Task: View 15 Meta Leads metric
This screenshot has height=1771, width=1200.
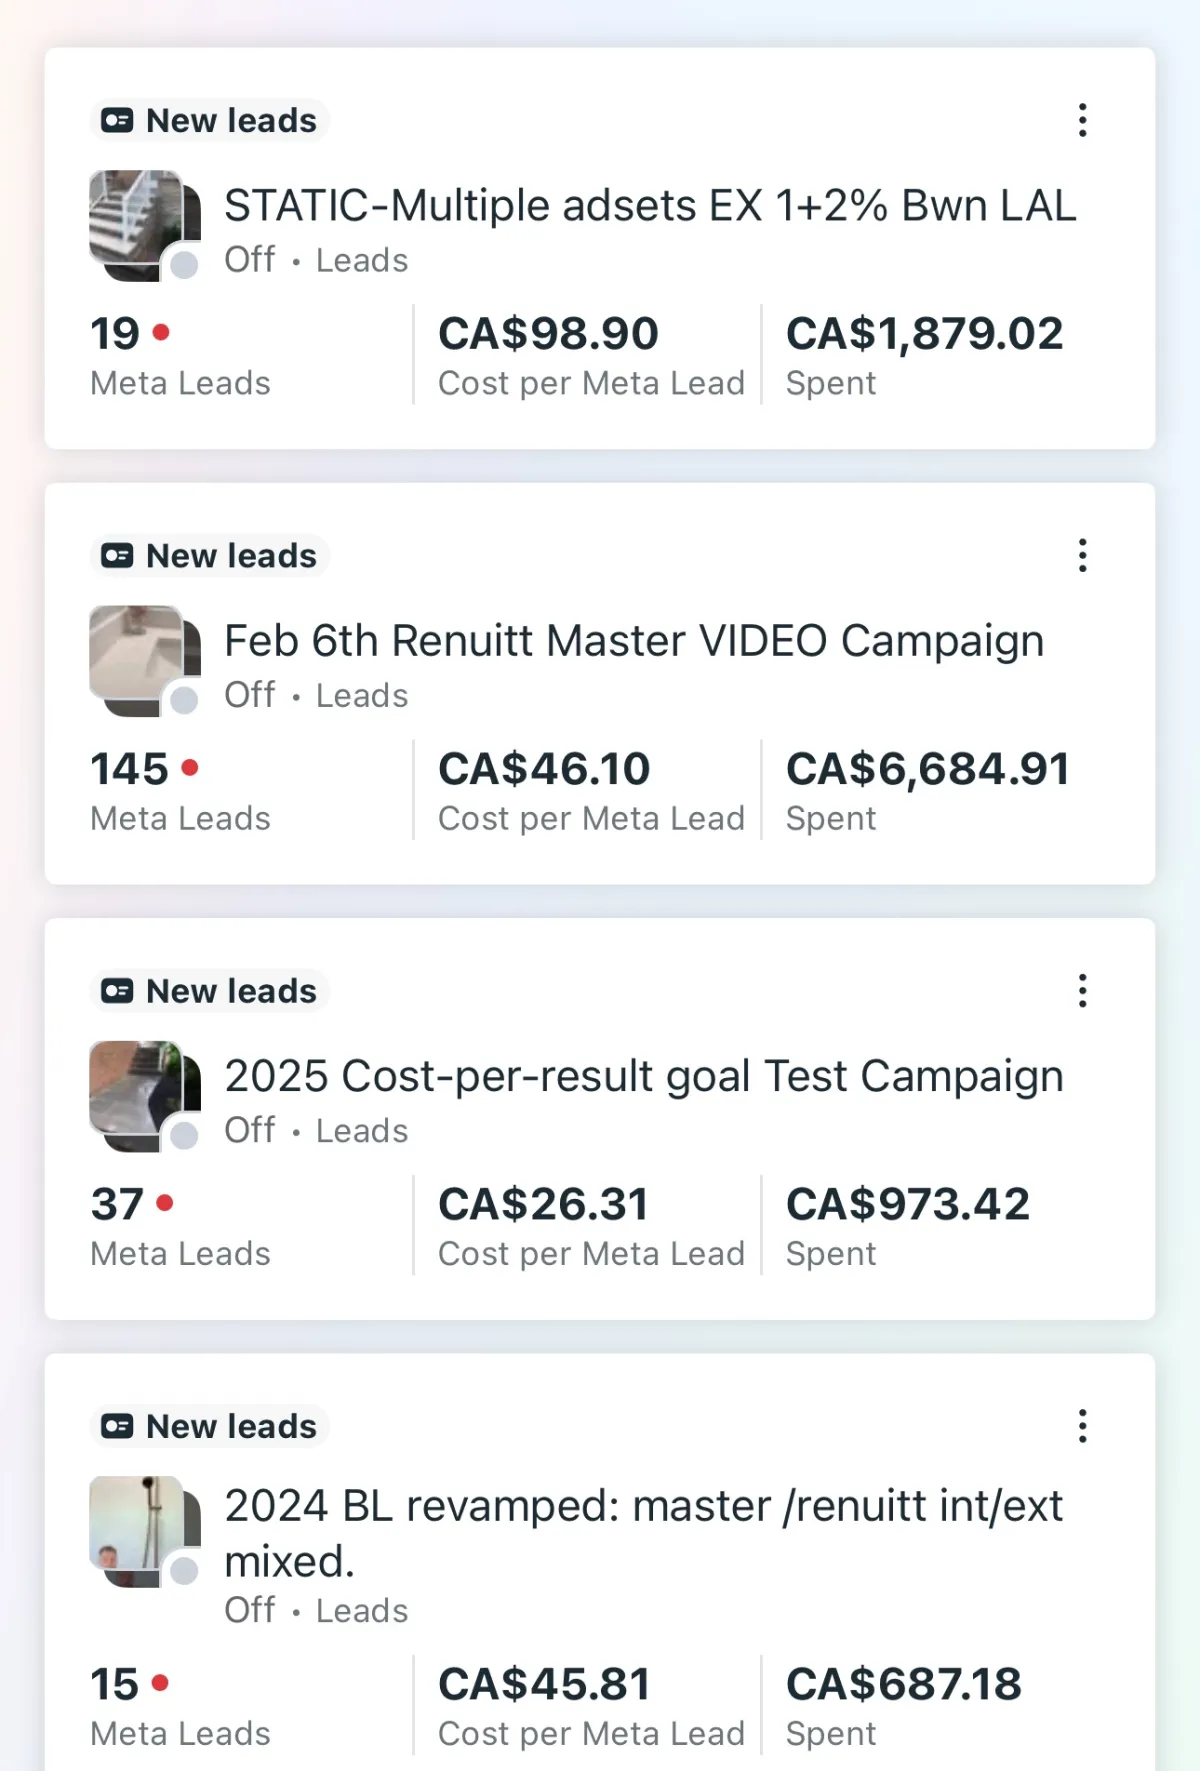Action: click(180, 1706)
